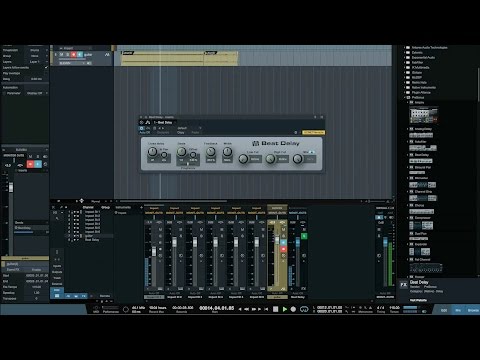Open the Mix view tab at bottom right
This screenshot has height=360, width=480.
tap(458, 310)
